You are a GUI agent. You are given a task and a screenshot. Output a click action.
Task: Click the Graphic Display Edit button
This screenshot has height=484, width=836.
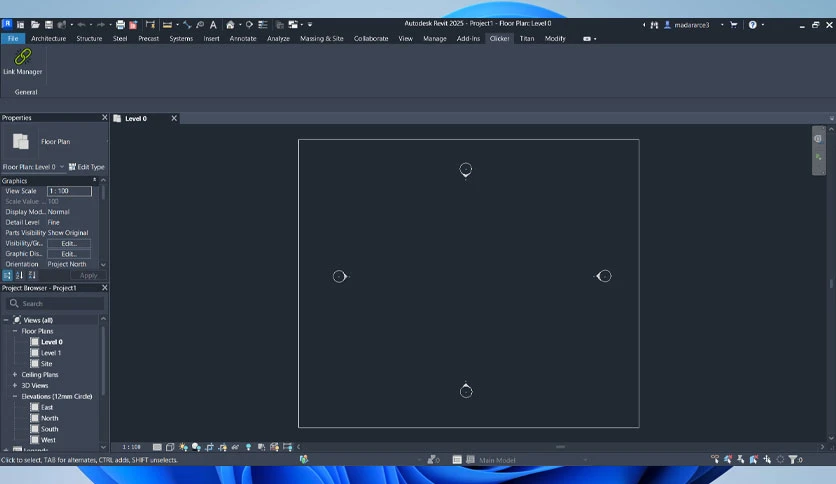(x=69, y=254)
